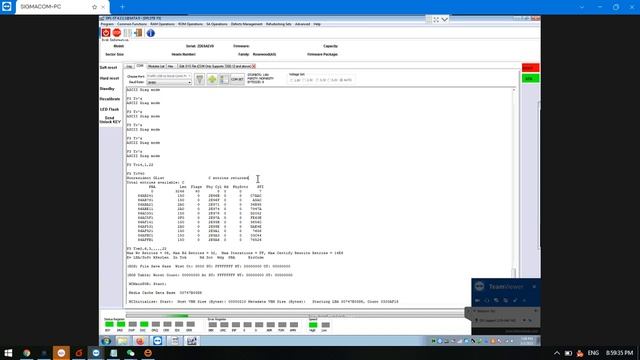Click the Low speed indicator

coord(325,325)
